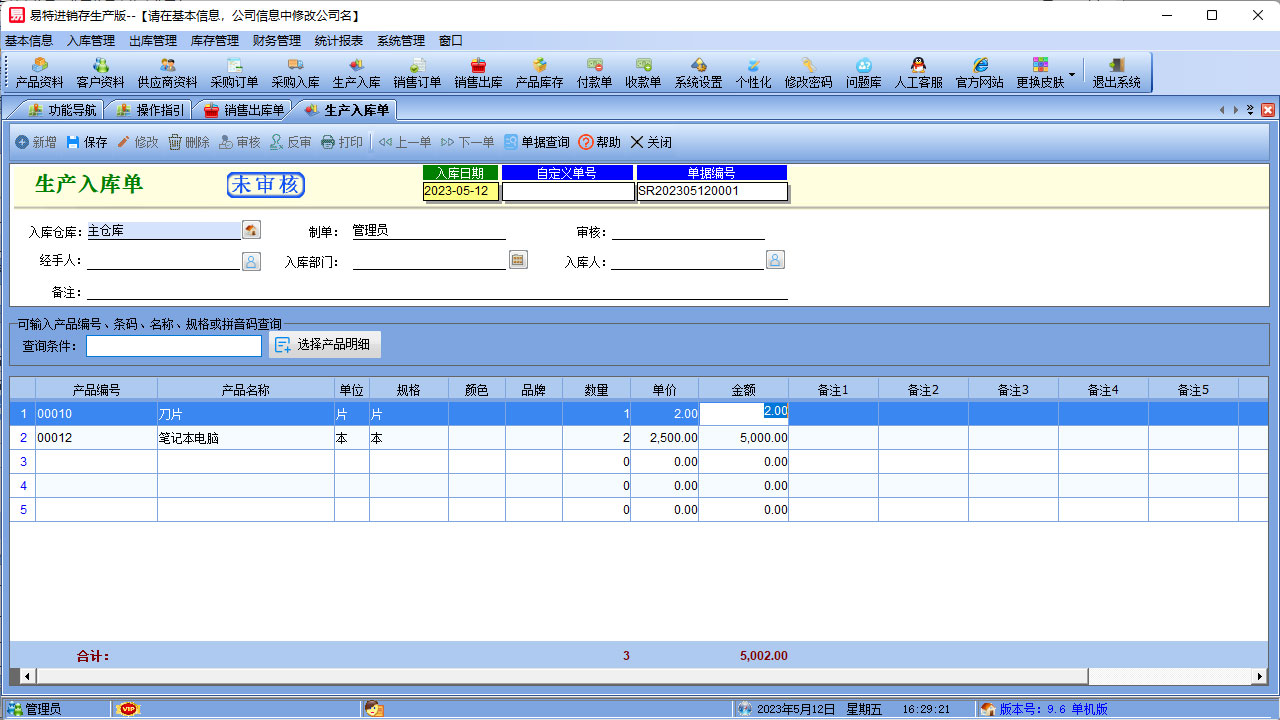Click the 采购订单 toolbar icon
Viewport: 1280px width, 720px height.
pos(234,73)
